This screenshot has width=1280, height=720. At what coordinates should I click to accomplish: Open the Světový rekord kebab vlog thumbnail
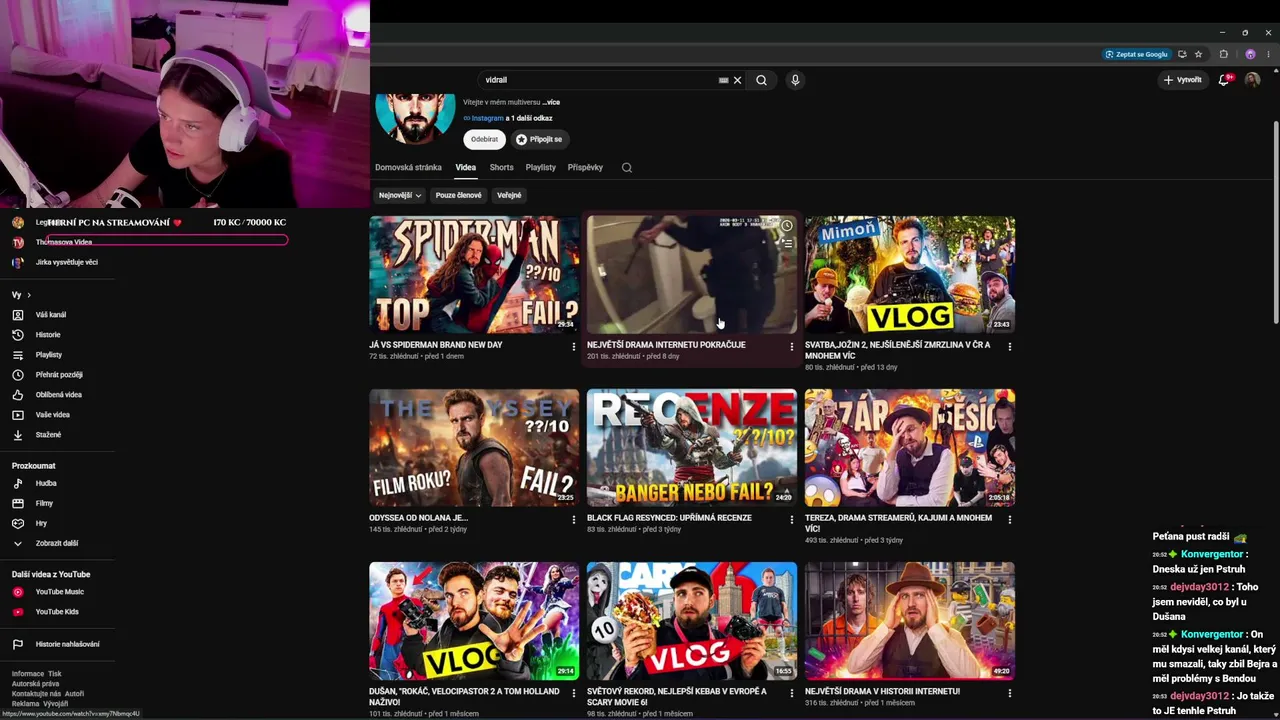point(692,621)
